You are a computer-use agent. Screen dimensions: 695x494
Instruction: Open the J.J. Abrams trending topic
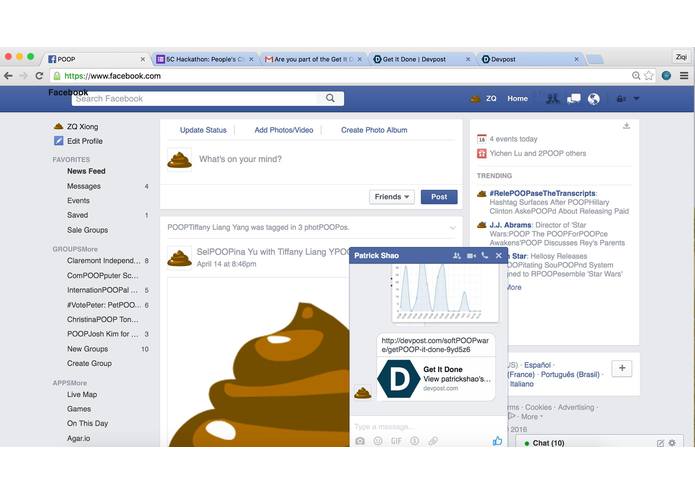coord(510,225)
